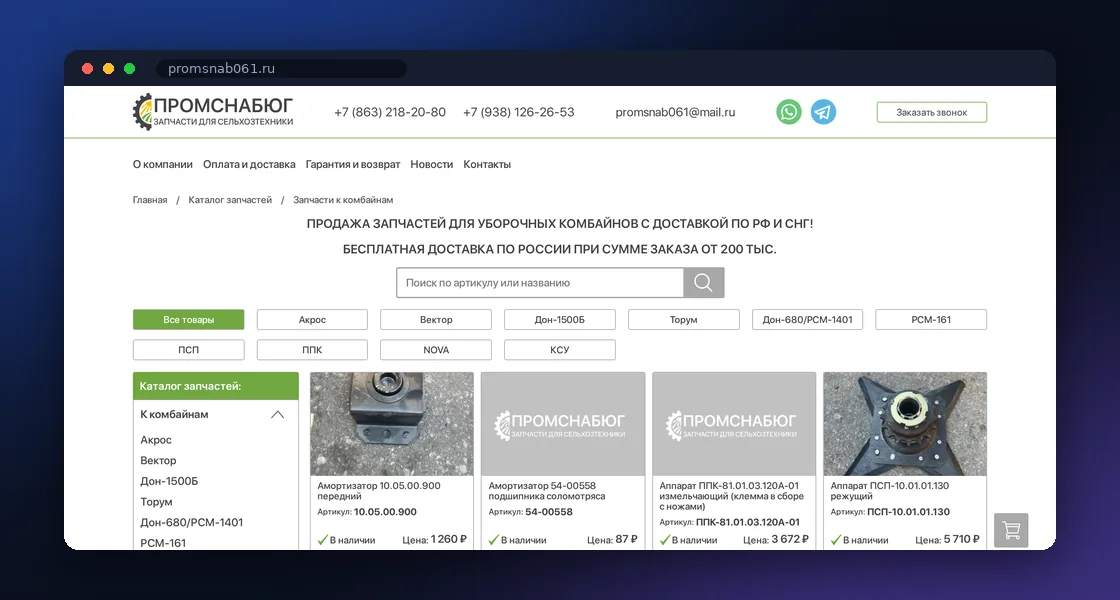
Task: Open Дон-1500Б in the sidebar catalog
Action: (x=169, y=481)
